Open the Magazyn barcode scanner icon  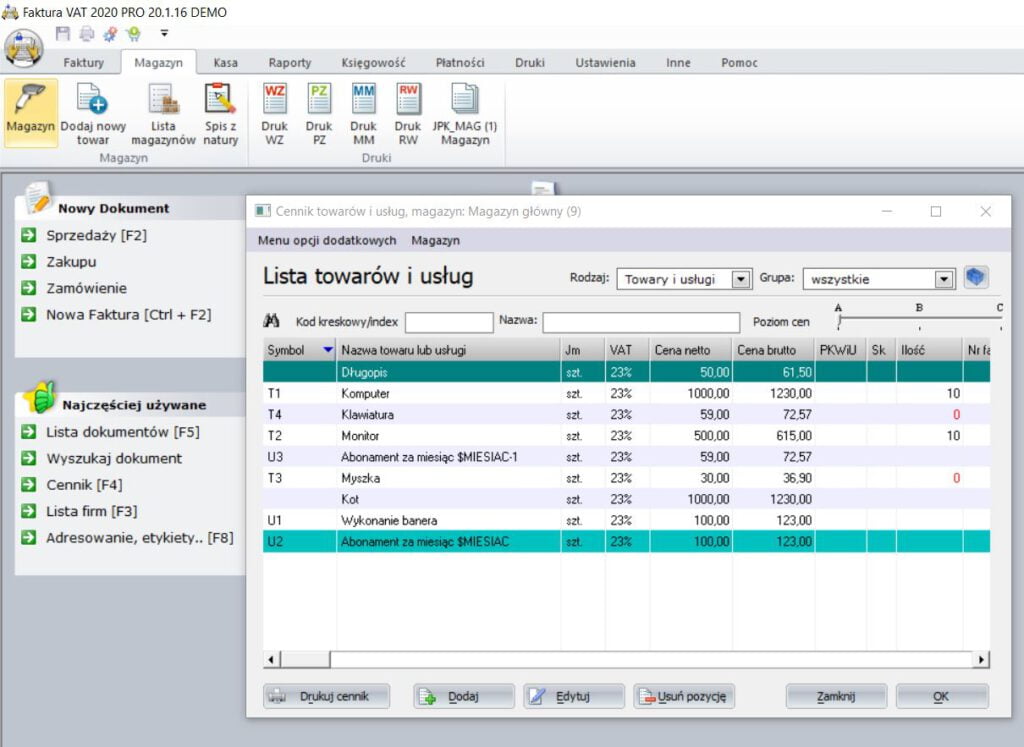pyautogui.click(x=30, y=101)
